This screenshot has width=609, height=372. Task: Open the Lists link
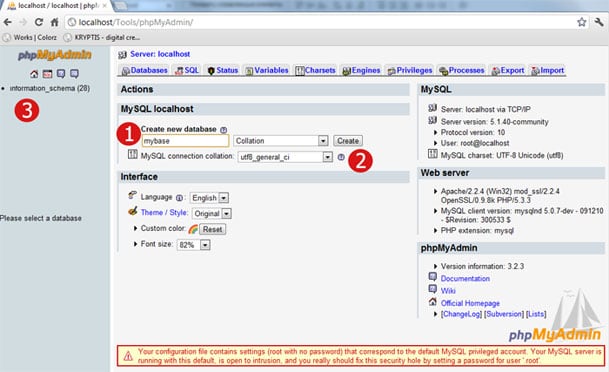pyautogui.click(x=536, y=314)
